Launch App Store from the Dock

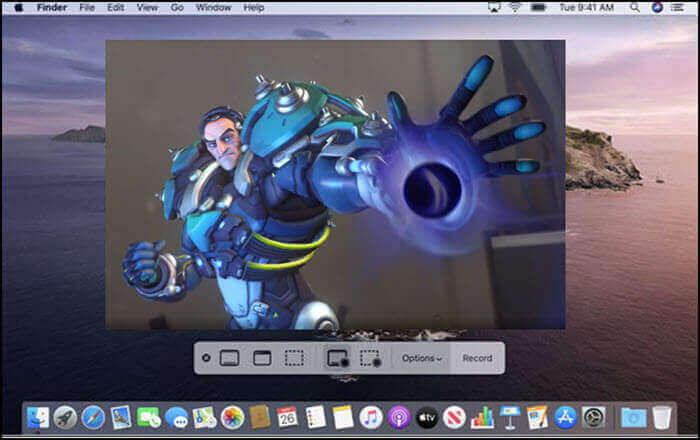click(565, 417)
